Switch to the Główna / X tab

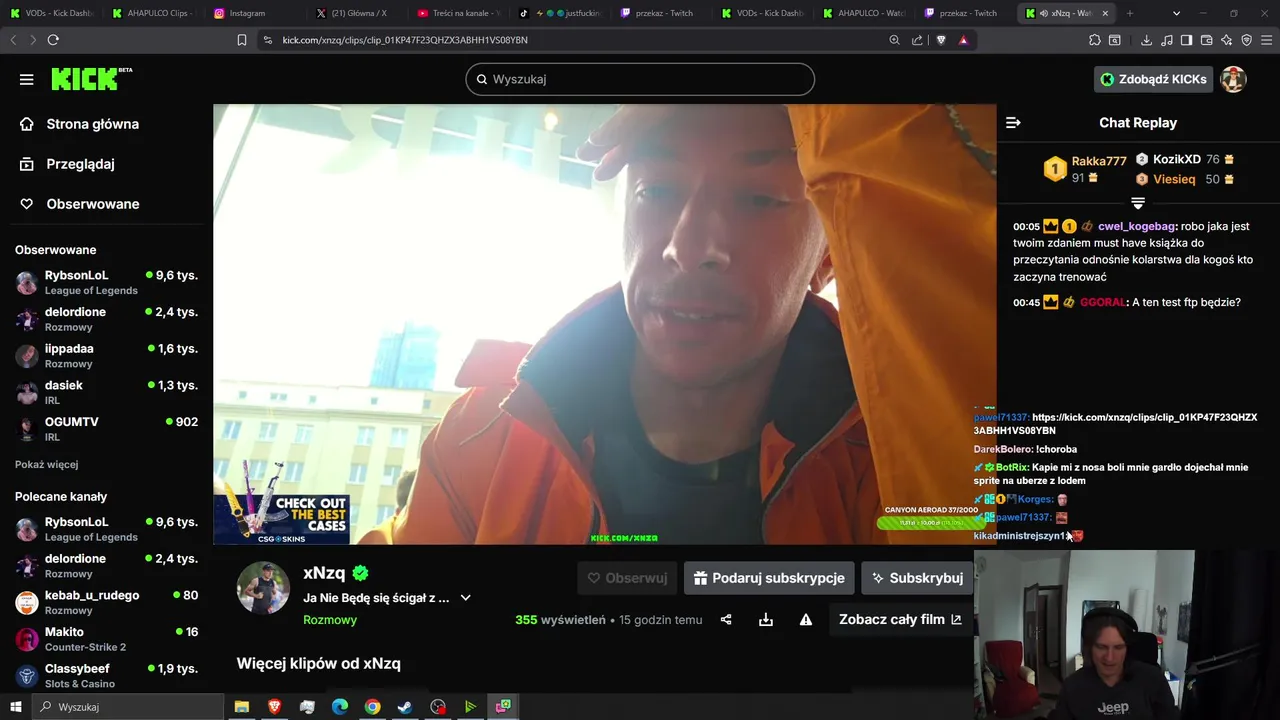(358, 13)
